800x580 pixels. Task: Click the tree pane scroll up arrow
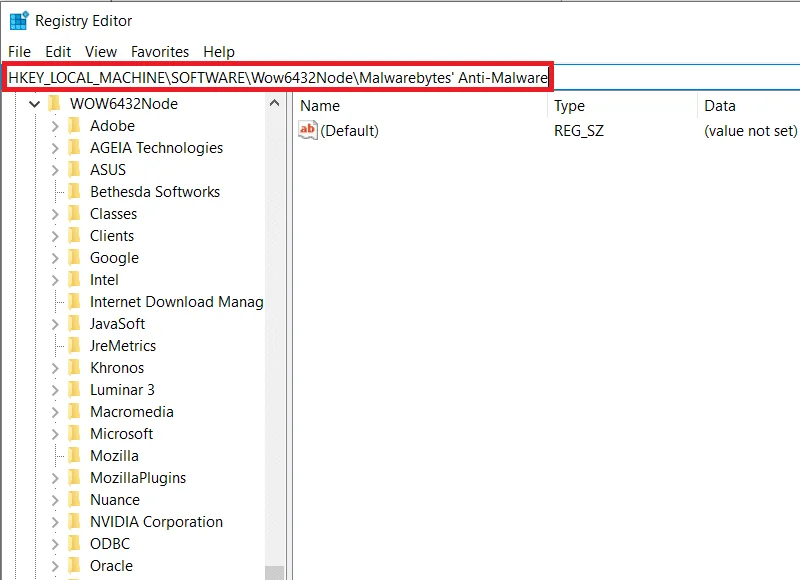coord(274,104)
